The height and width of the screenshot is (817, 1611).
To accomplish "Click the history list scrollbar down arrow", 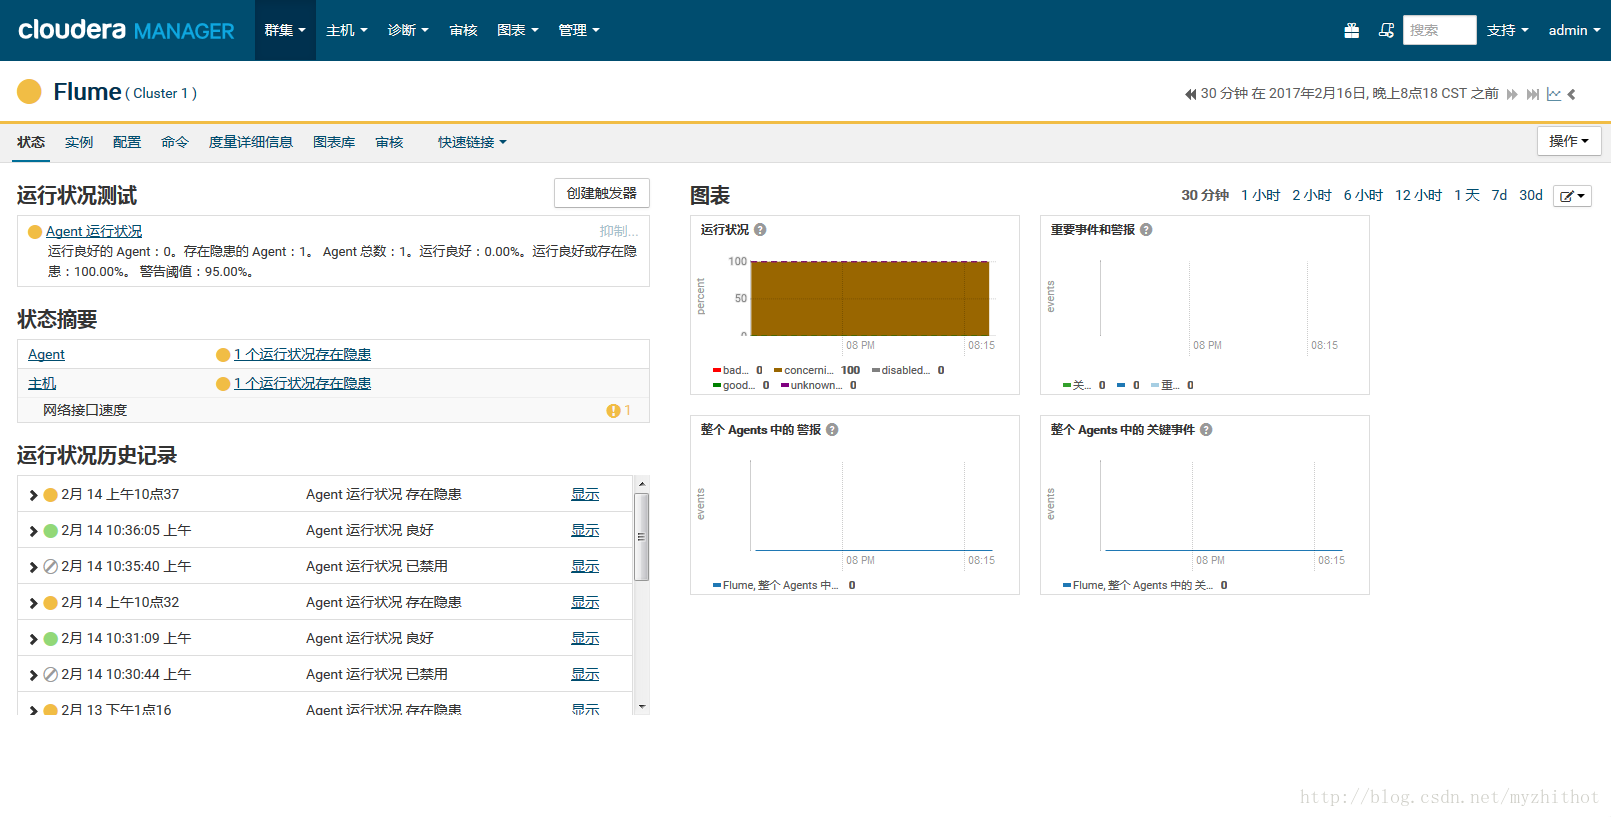I will pyautogui.click(x=642, y=707).
